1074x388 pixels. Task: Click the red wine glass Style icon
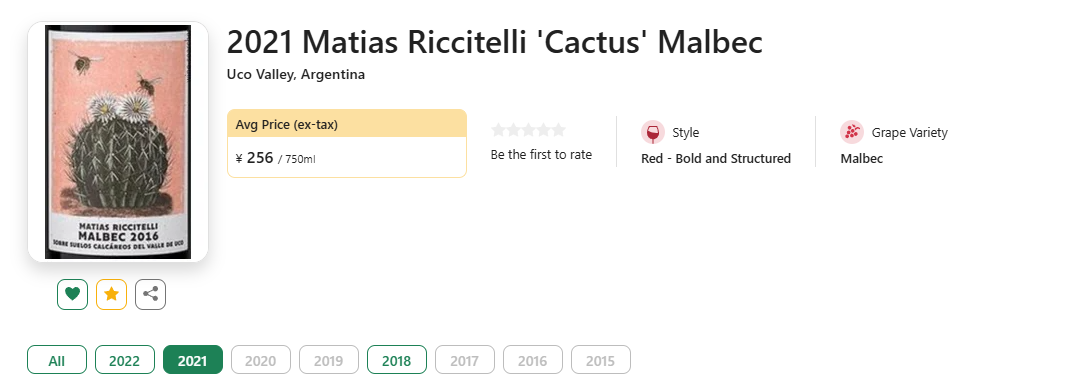(x=653, y=132)
